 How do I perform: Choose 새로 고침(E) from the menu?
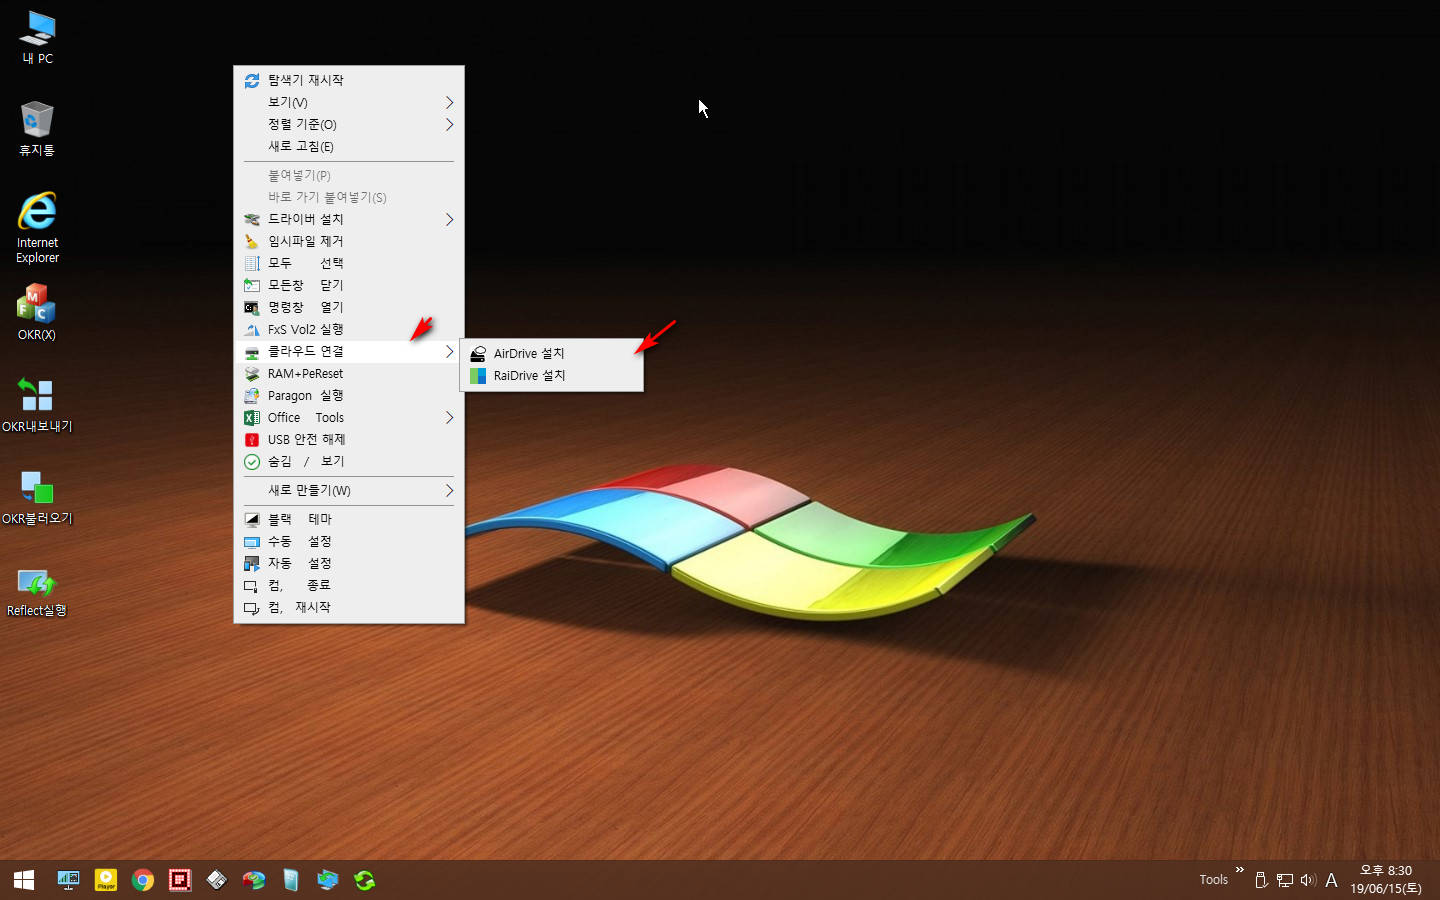point(349,146)
